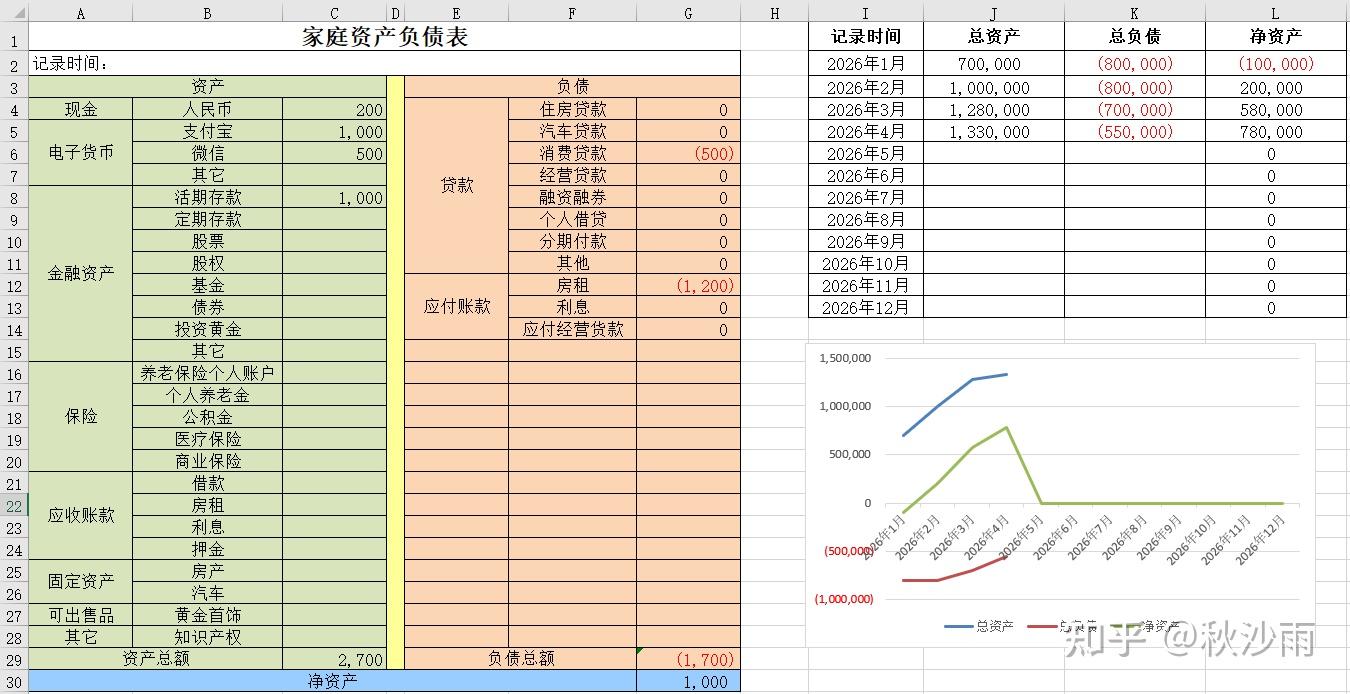Image resolution: width=1350 pixels, height=694 pixels.
Task: Click the 1,500,000 value axis label in the chart
Action: [846, 358]
